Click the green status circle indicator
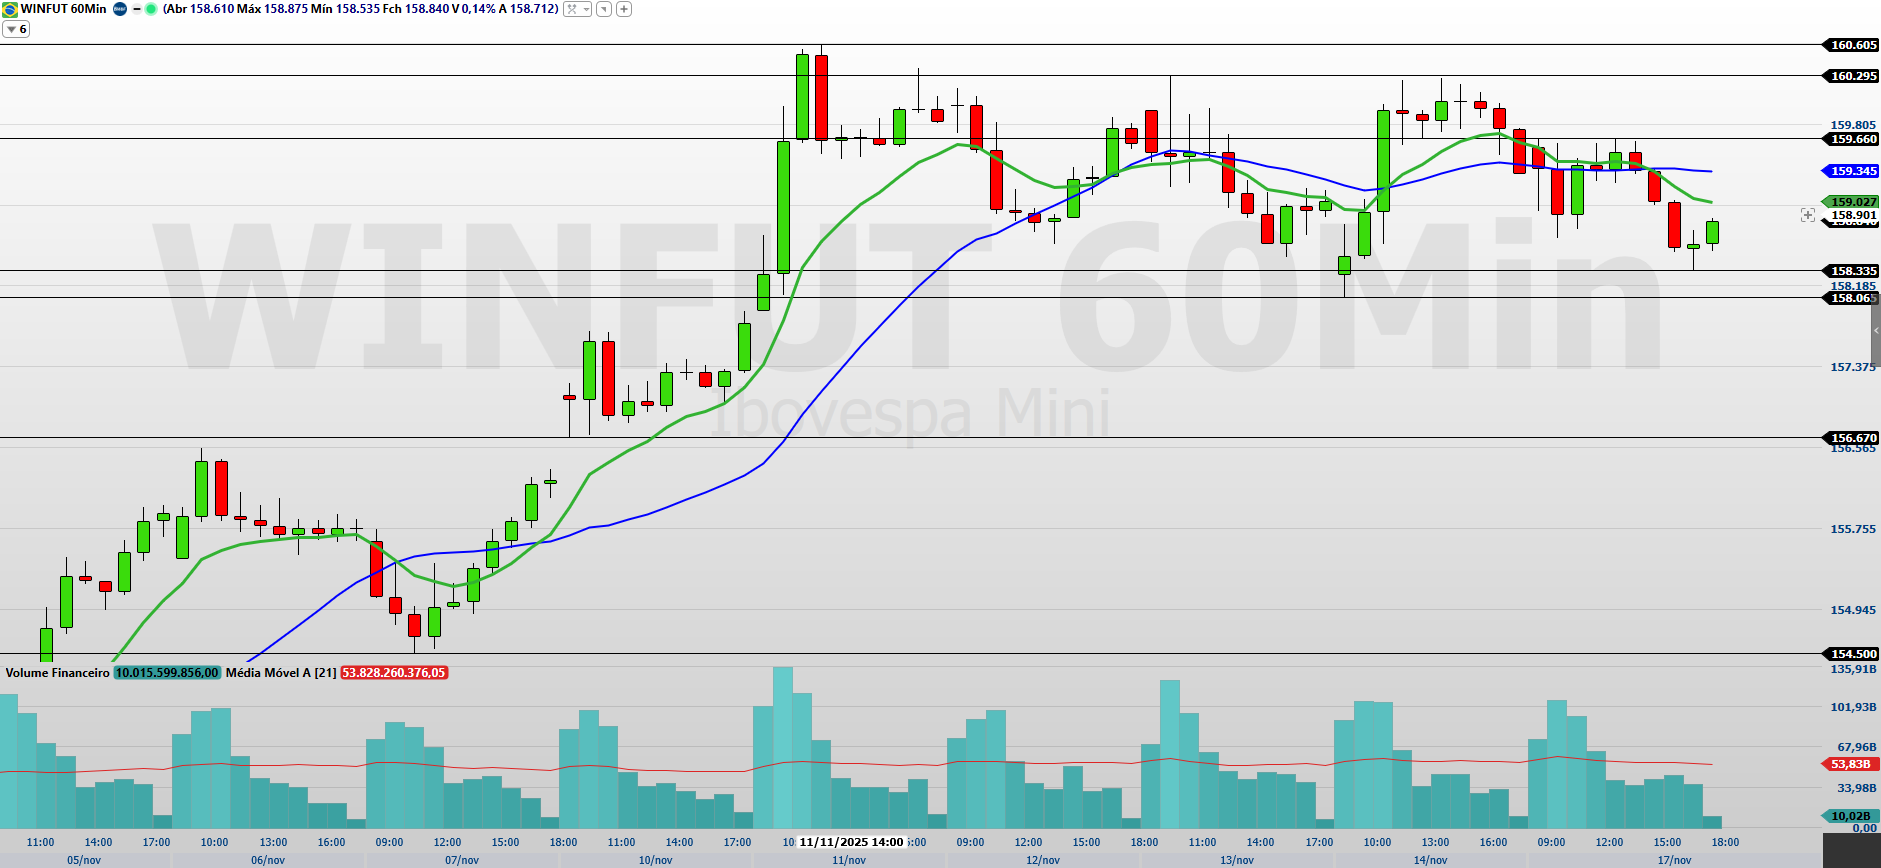The image size is (1881, 868). click(151, 9)
